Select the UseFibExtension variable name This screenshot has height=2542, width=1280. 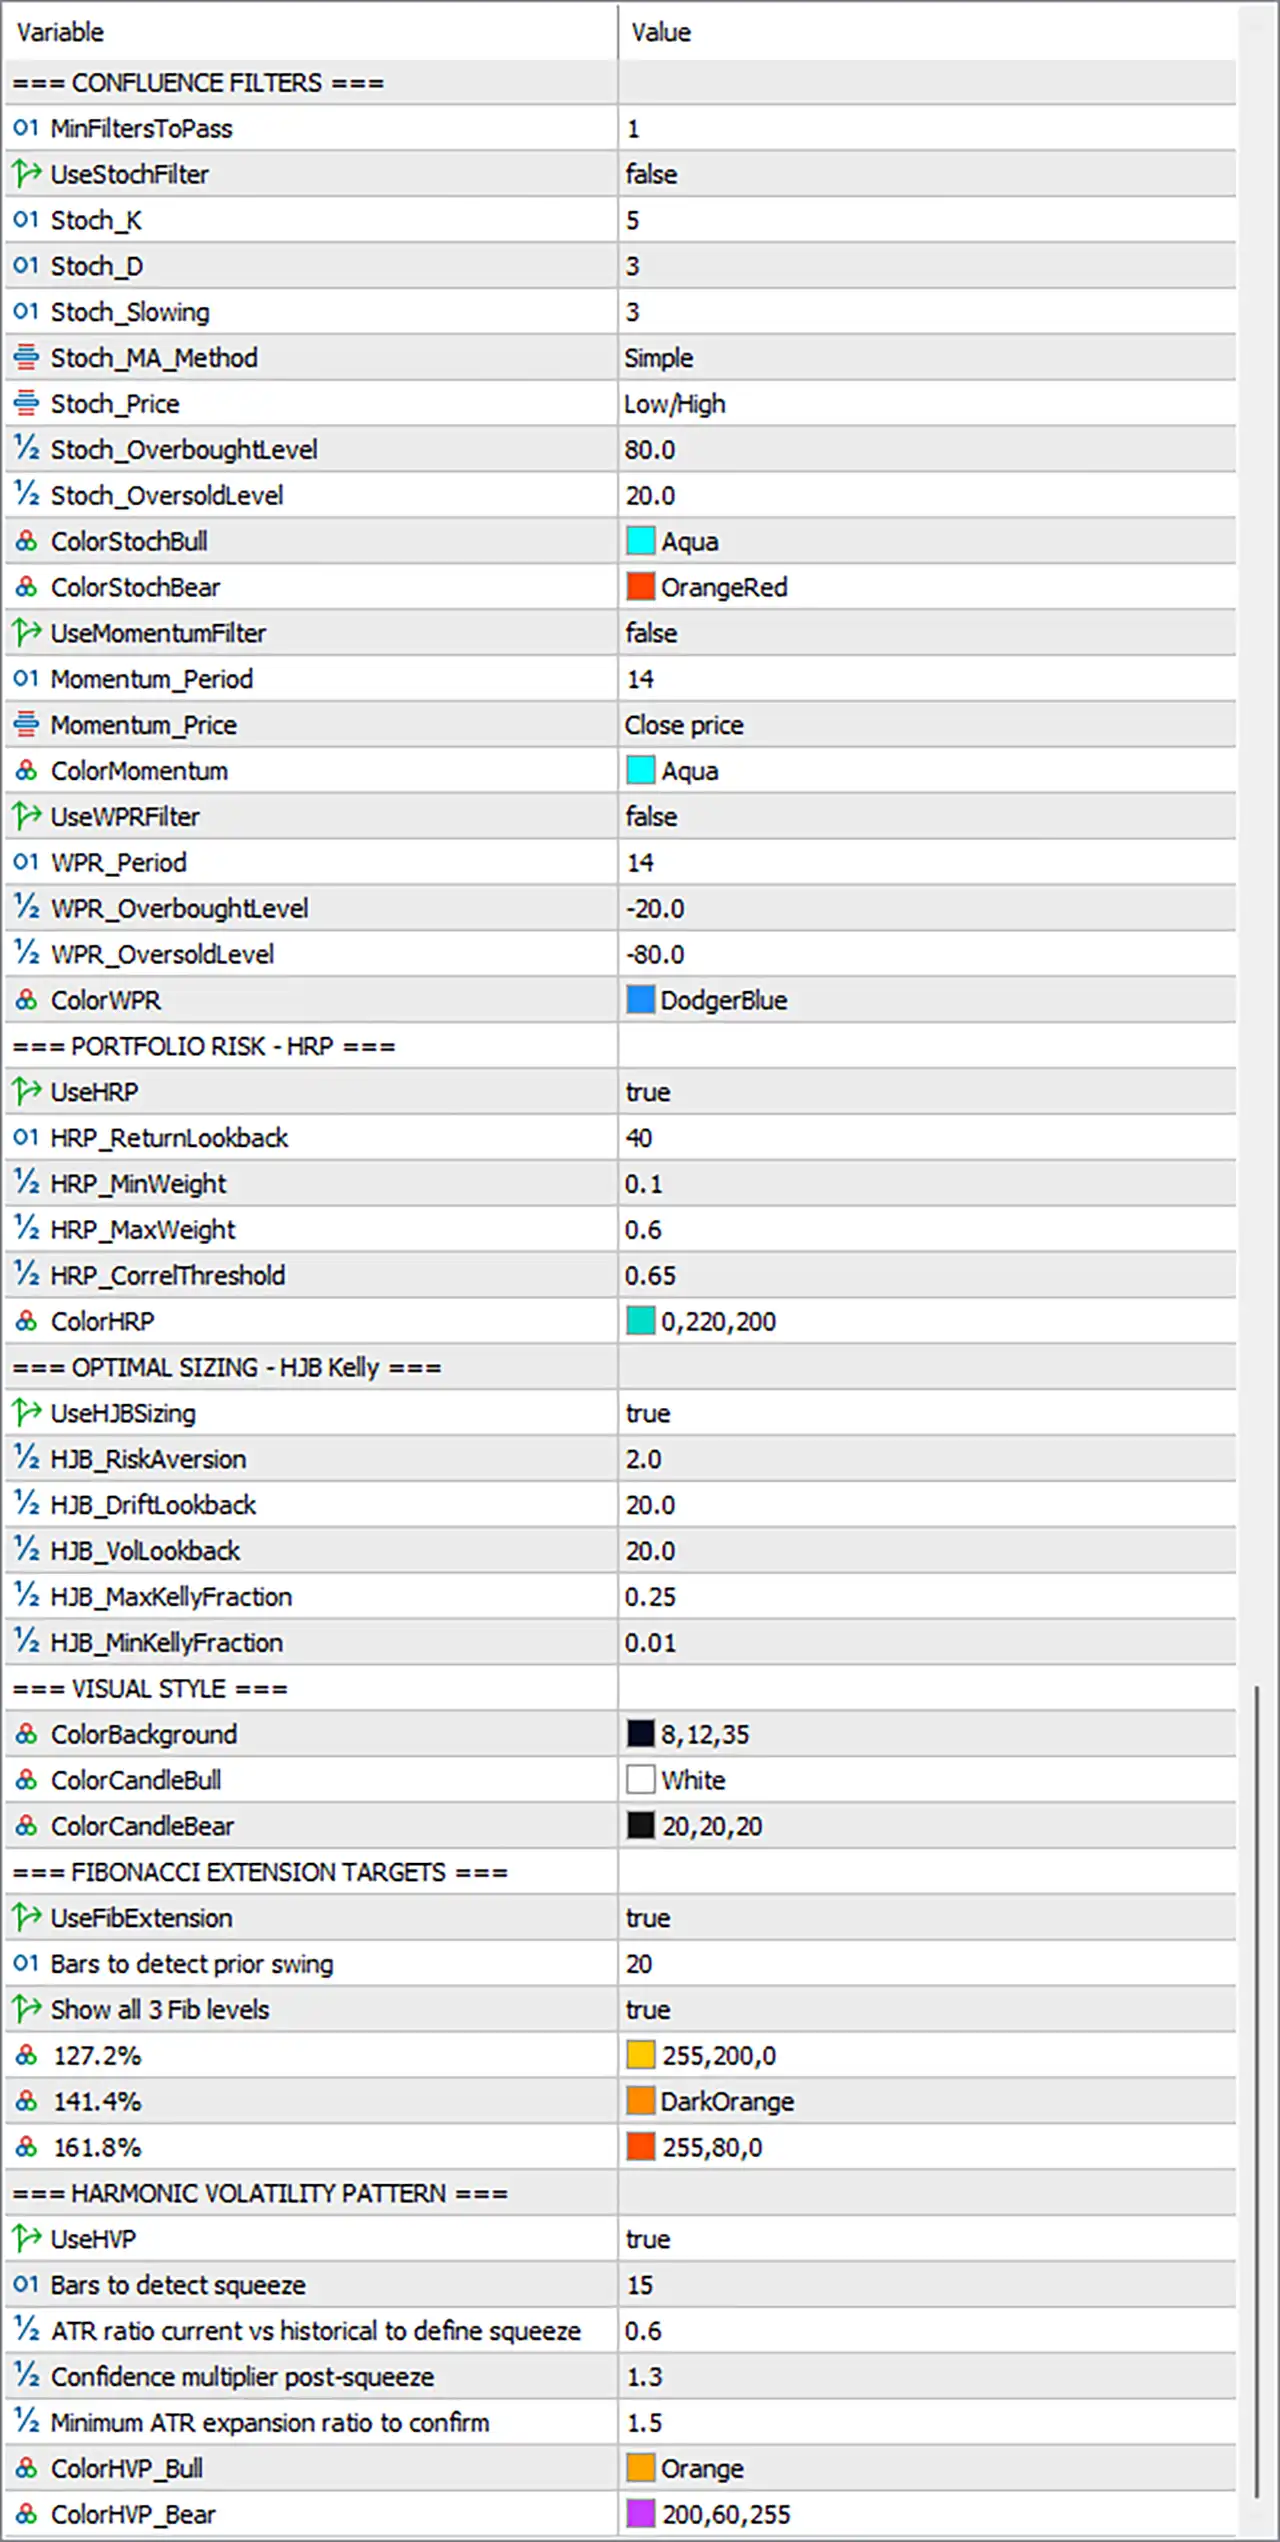point(141,1918)
